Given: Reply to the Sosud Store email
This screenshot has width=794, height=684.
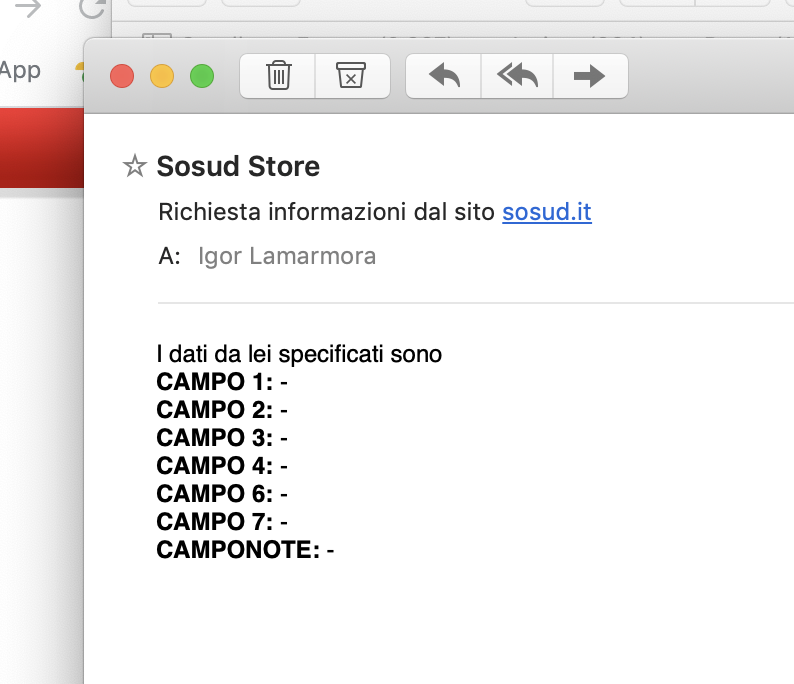Looking at the screenshot, I should 443,75.
